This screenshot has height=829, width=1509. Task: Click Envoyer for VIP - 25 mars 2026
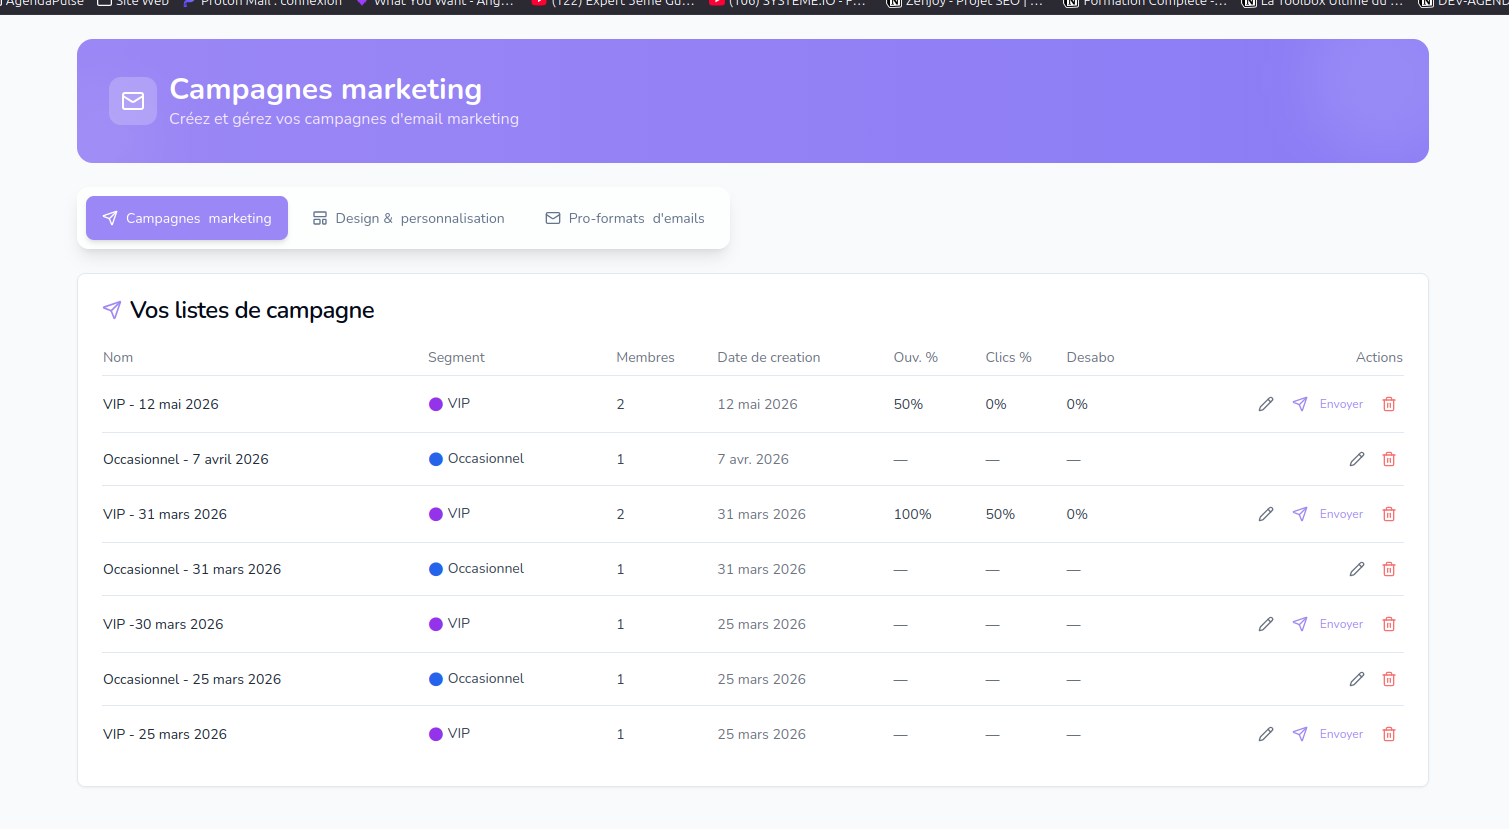pyautogui.click(x=1328, y=734)
